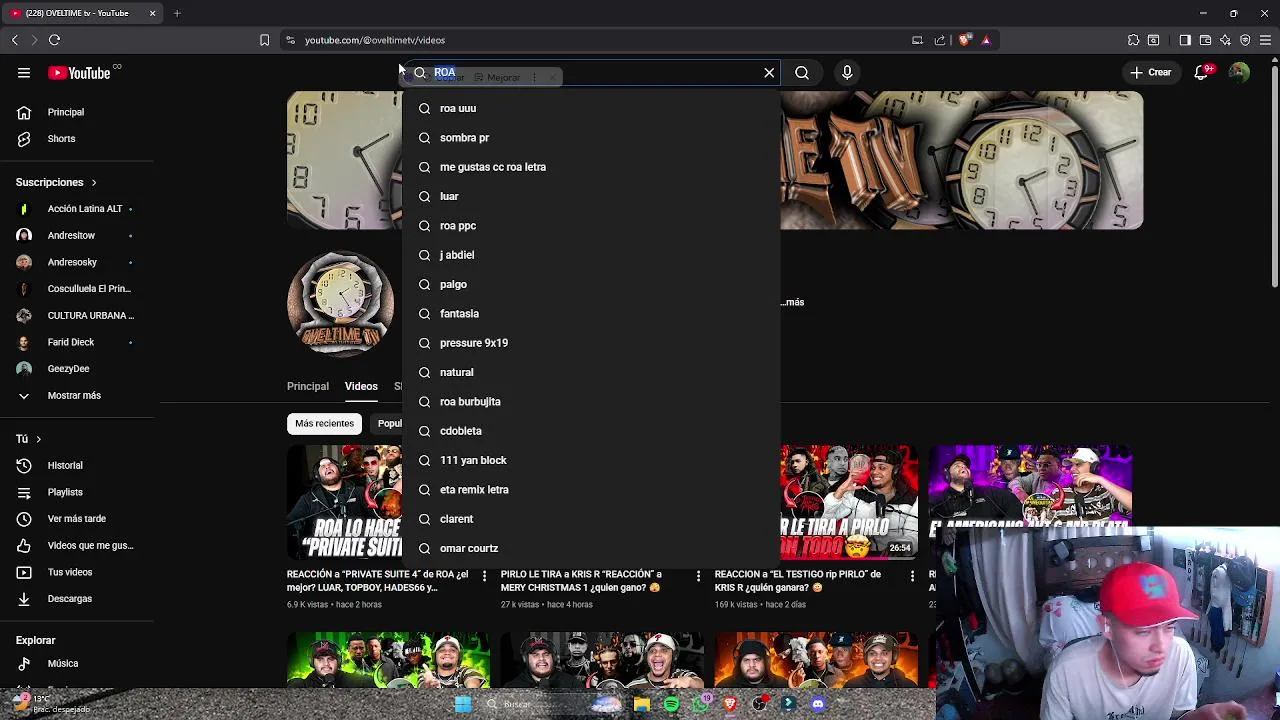
Task: Select the 'roa burbujita' suggestion
Action: (x=591, y=401)
